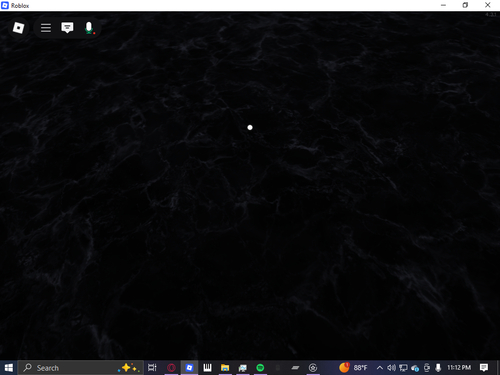Open the Windows Start menu
Image resolution: width=500 pixels, height=375 pixels.
click(x=8, y=368)
